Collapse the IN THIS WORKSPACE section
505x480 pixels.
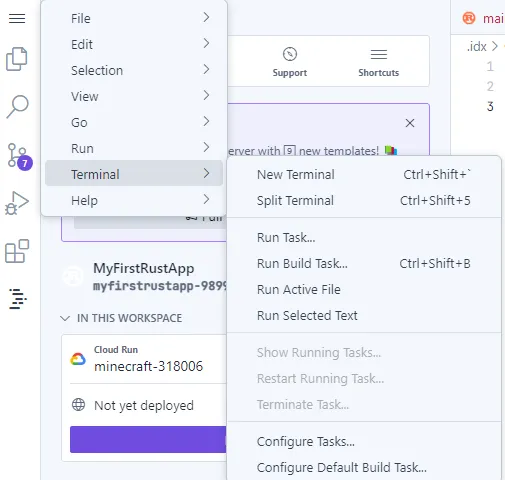point(65,318)
